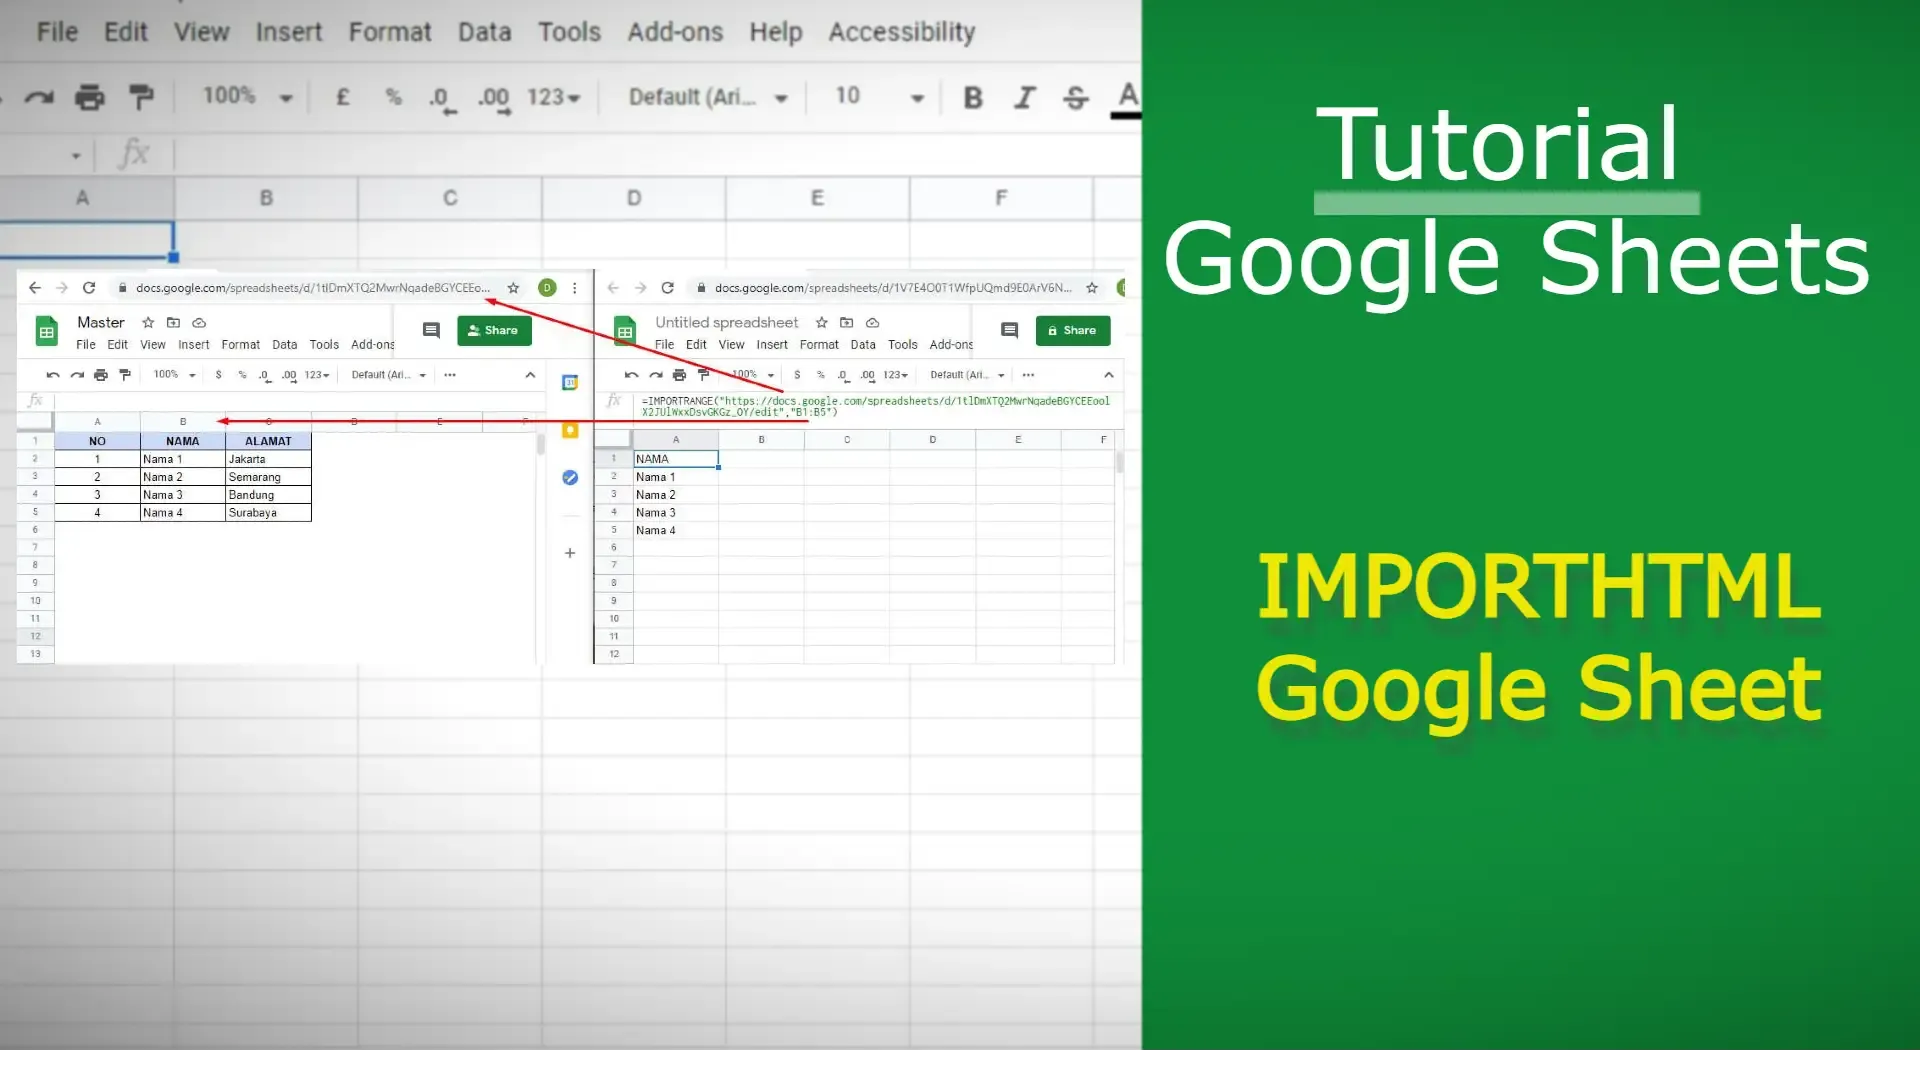The width and height of the screenshot is (1920, 1080).
Task: Star the Untitled spreadsheet next to its title
Action: pos(822,322)
